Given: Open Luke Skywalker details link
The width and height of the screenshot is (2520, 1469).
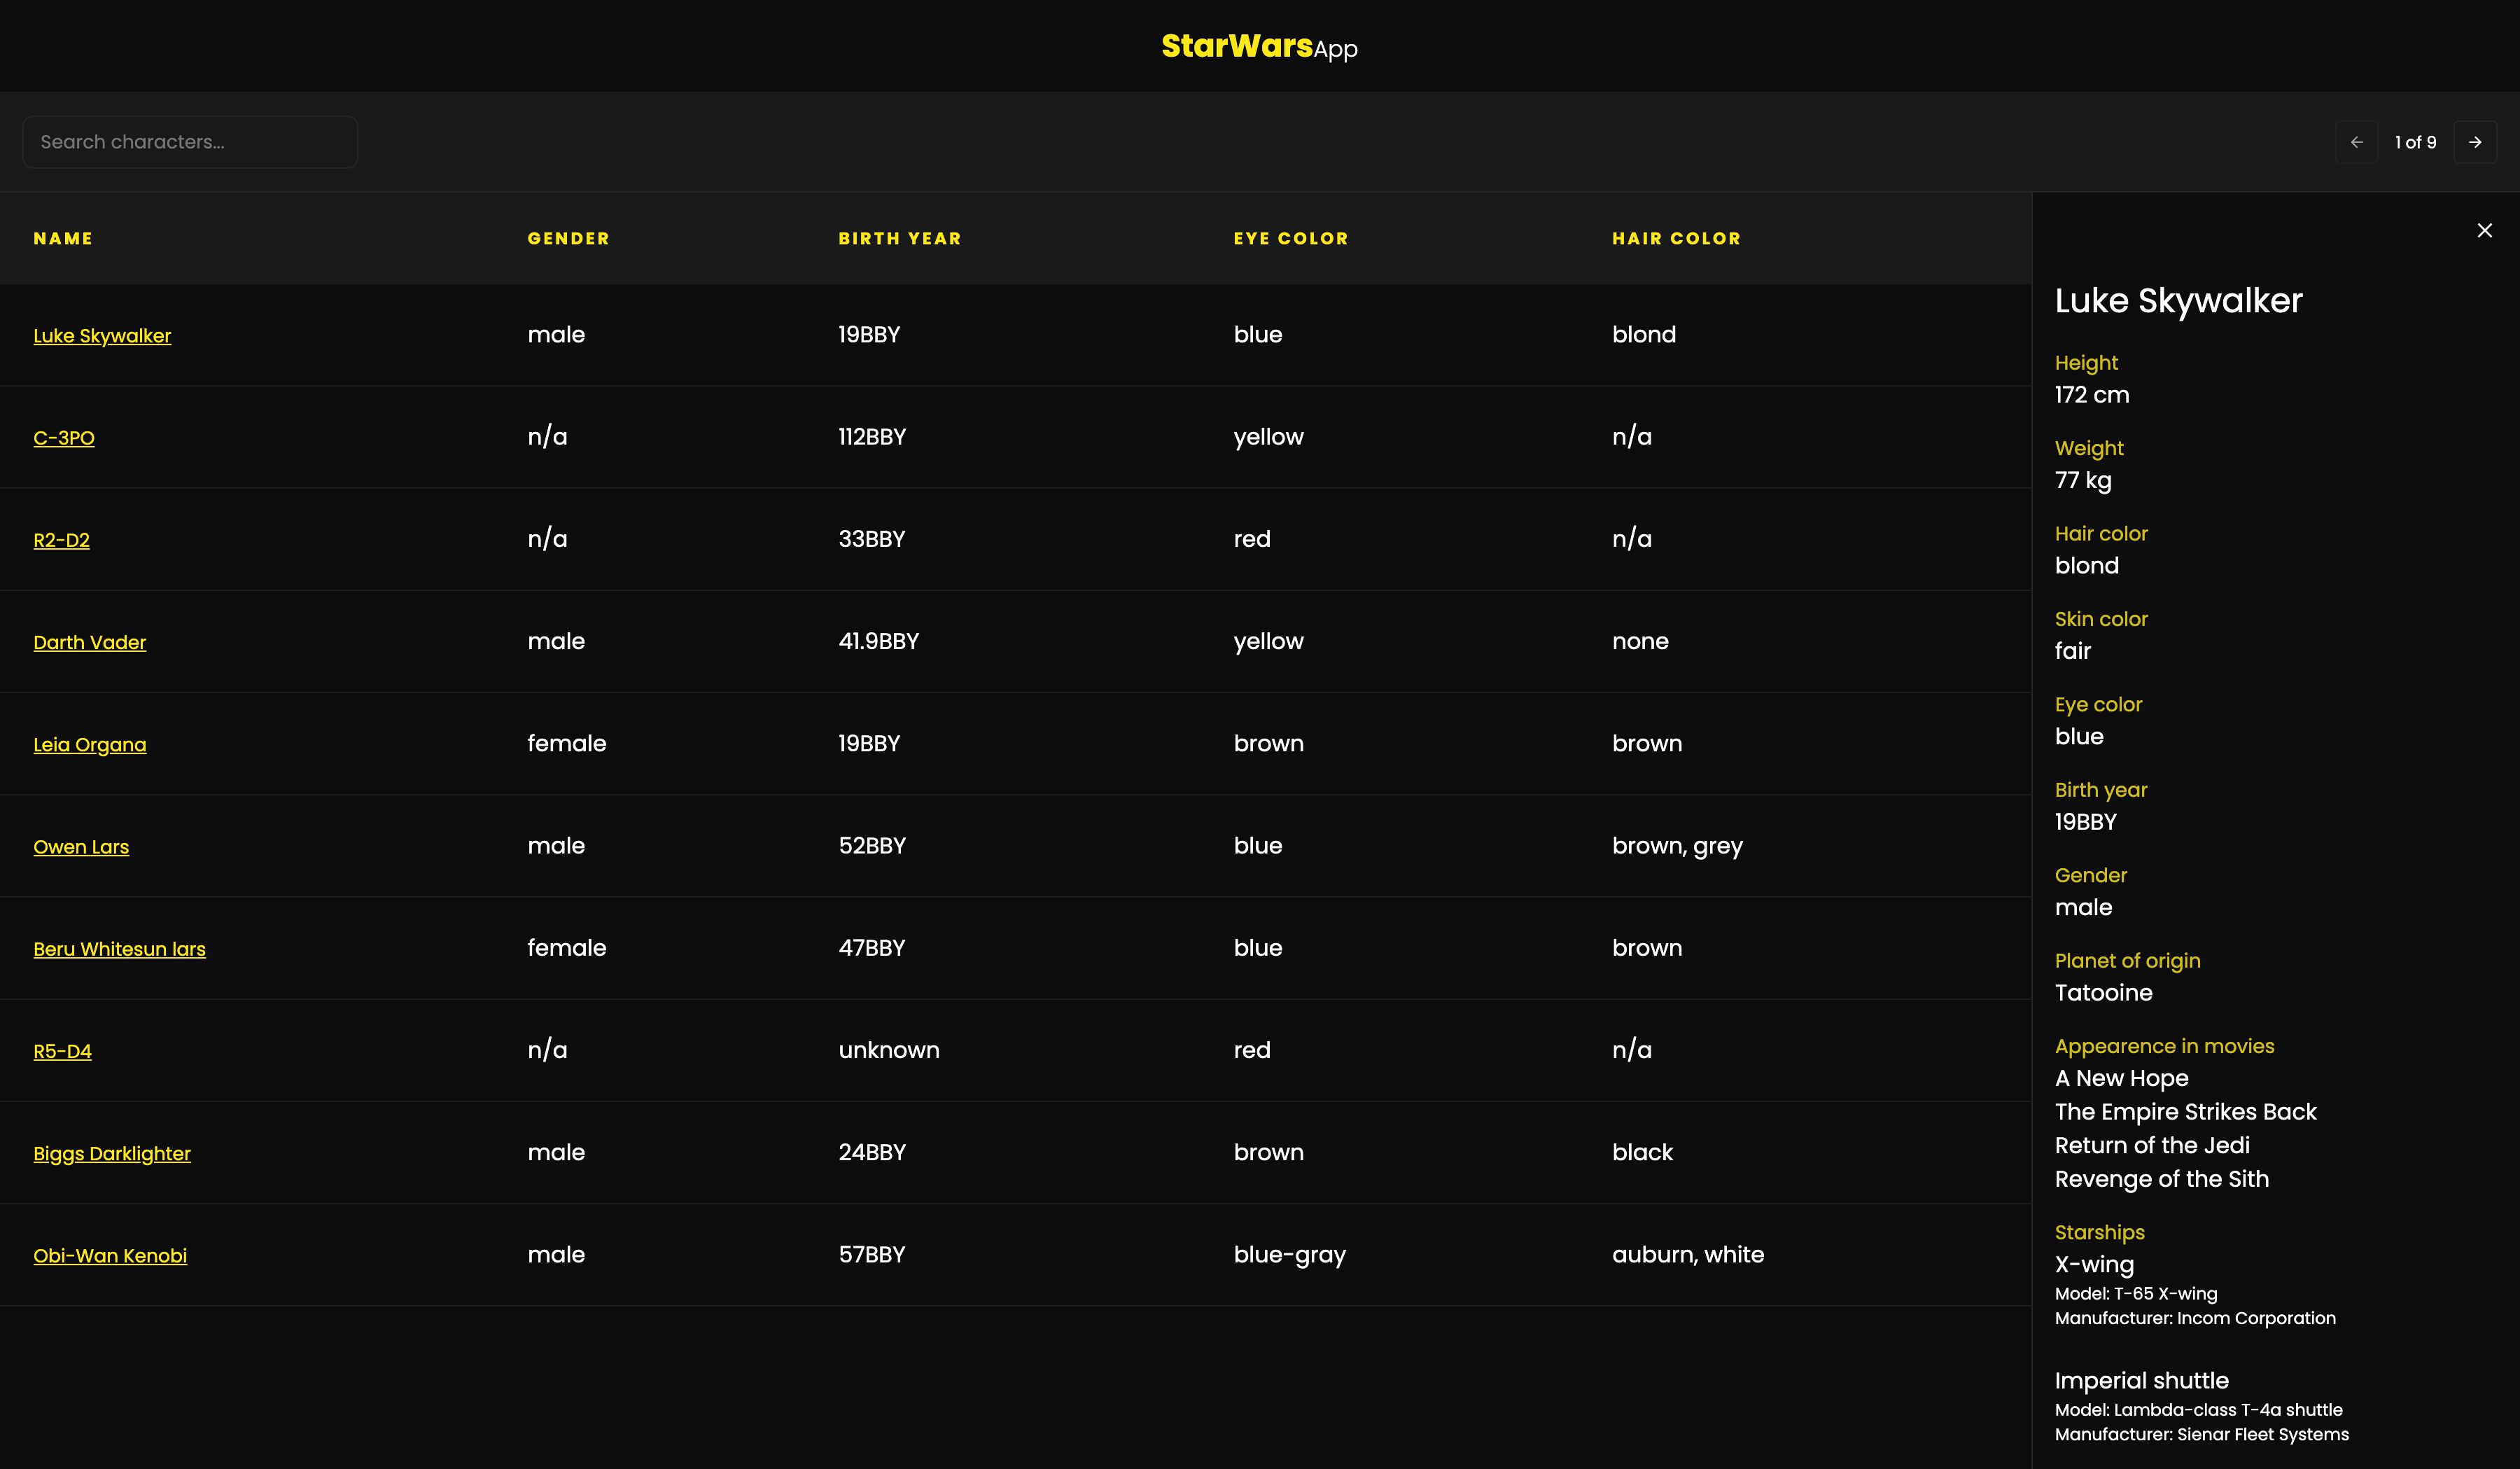Looking at the screenshot, I should point(102,336).
